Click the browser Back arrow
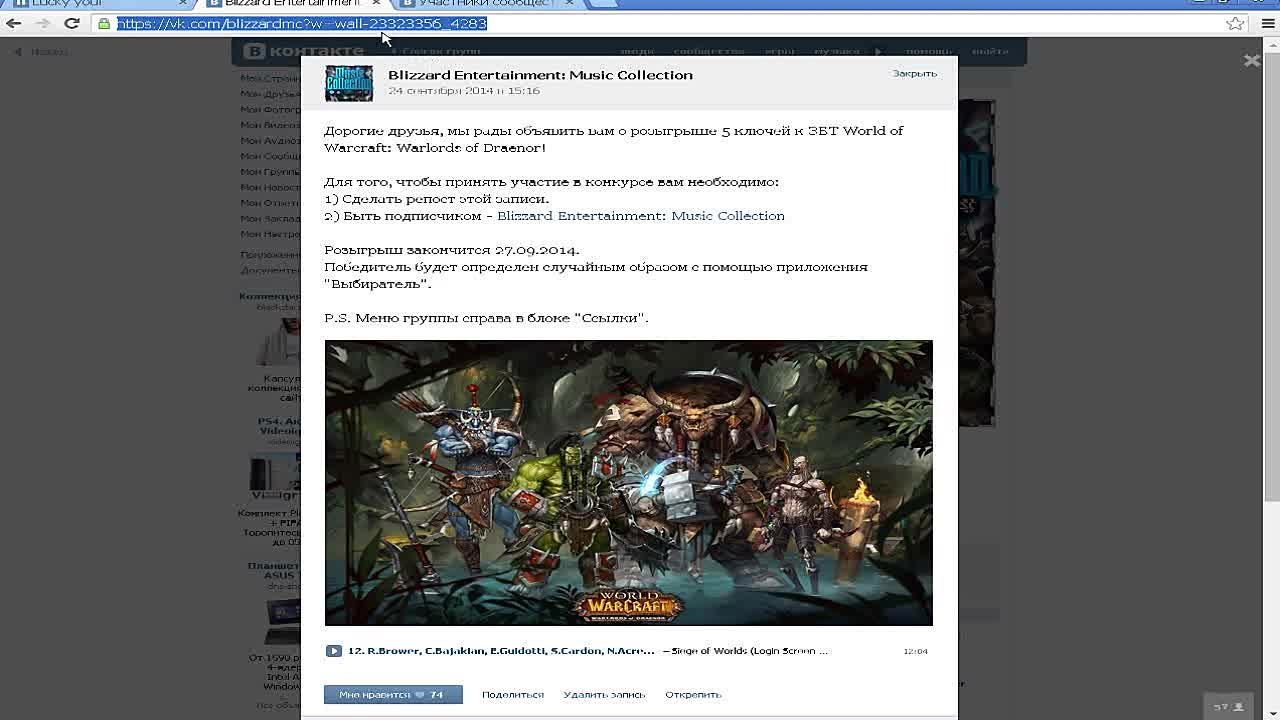This screenshot has height=720, width=1280. coord(14,23)
